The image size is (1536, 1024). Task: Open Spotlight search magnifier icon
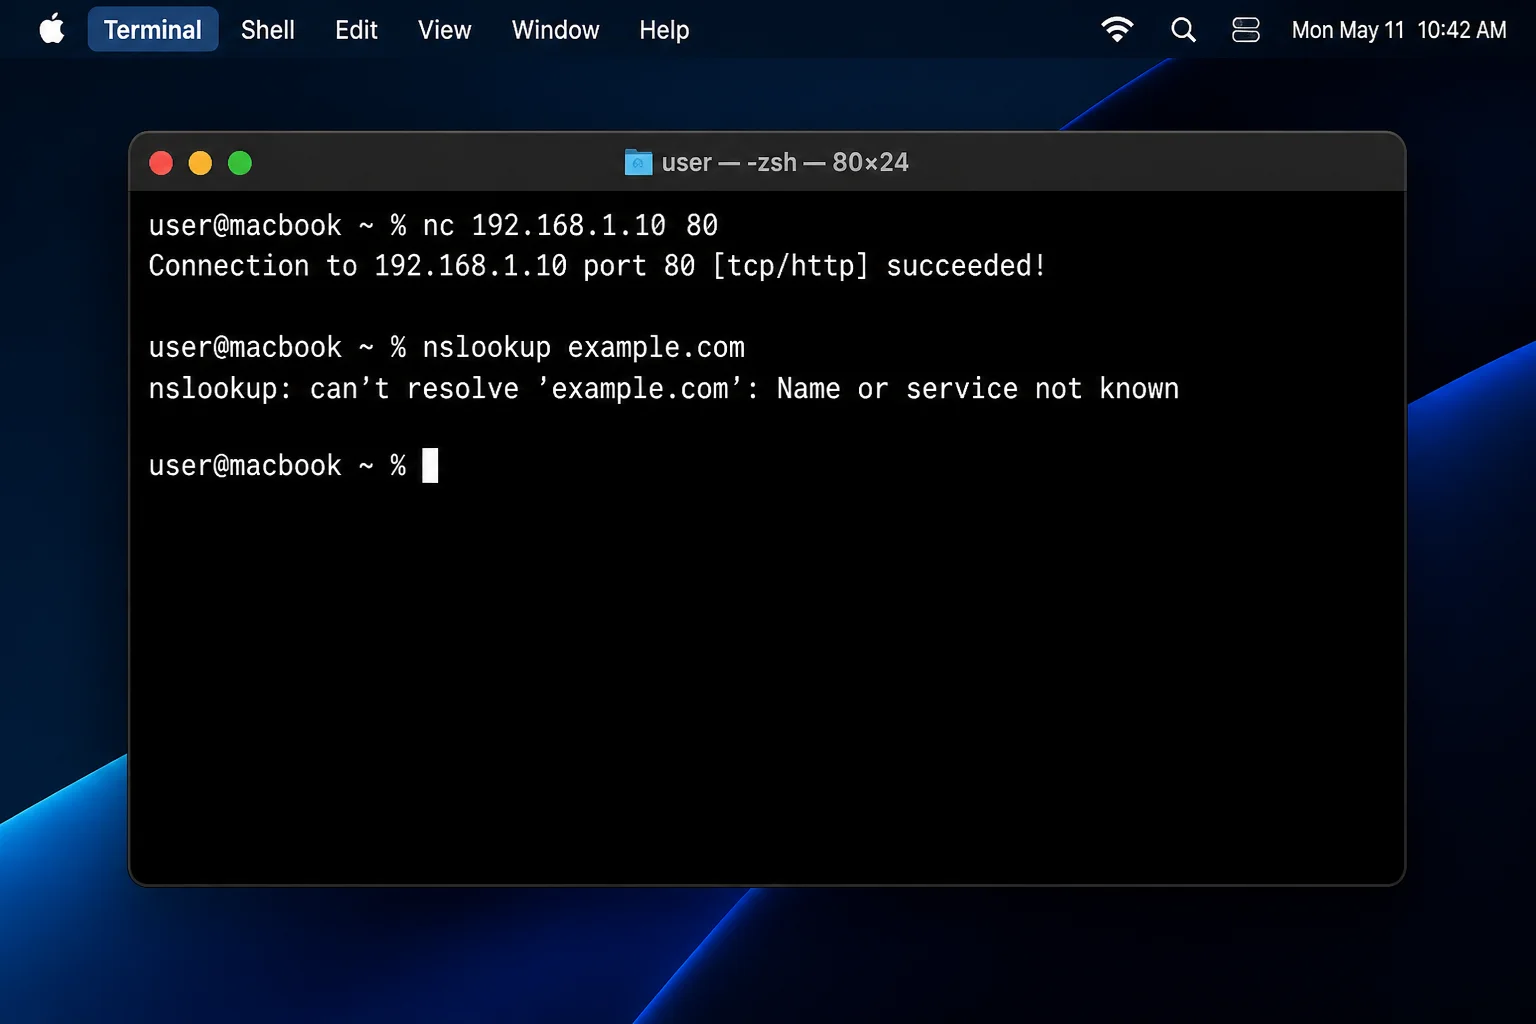pos(1183,30)
